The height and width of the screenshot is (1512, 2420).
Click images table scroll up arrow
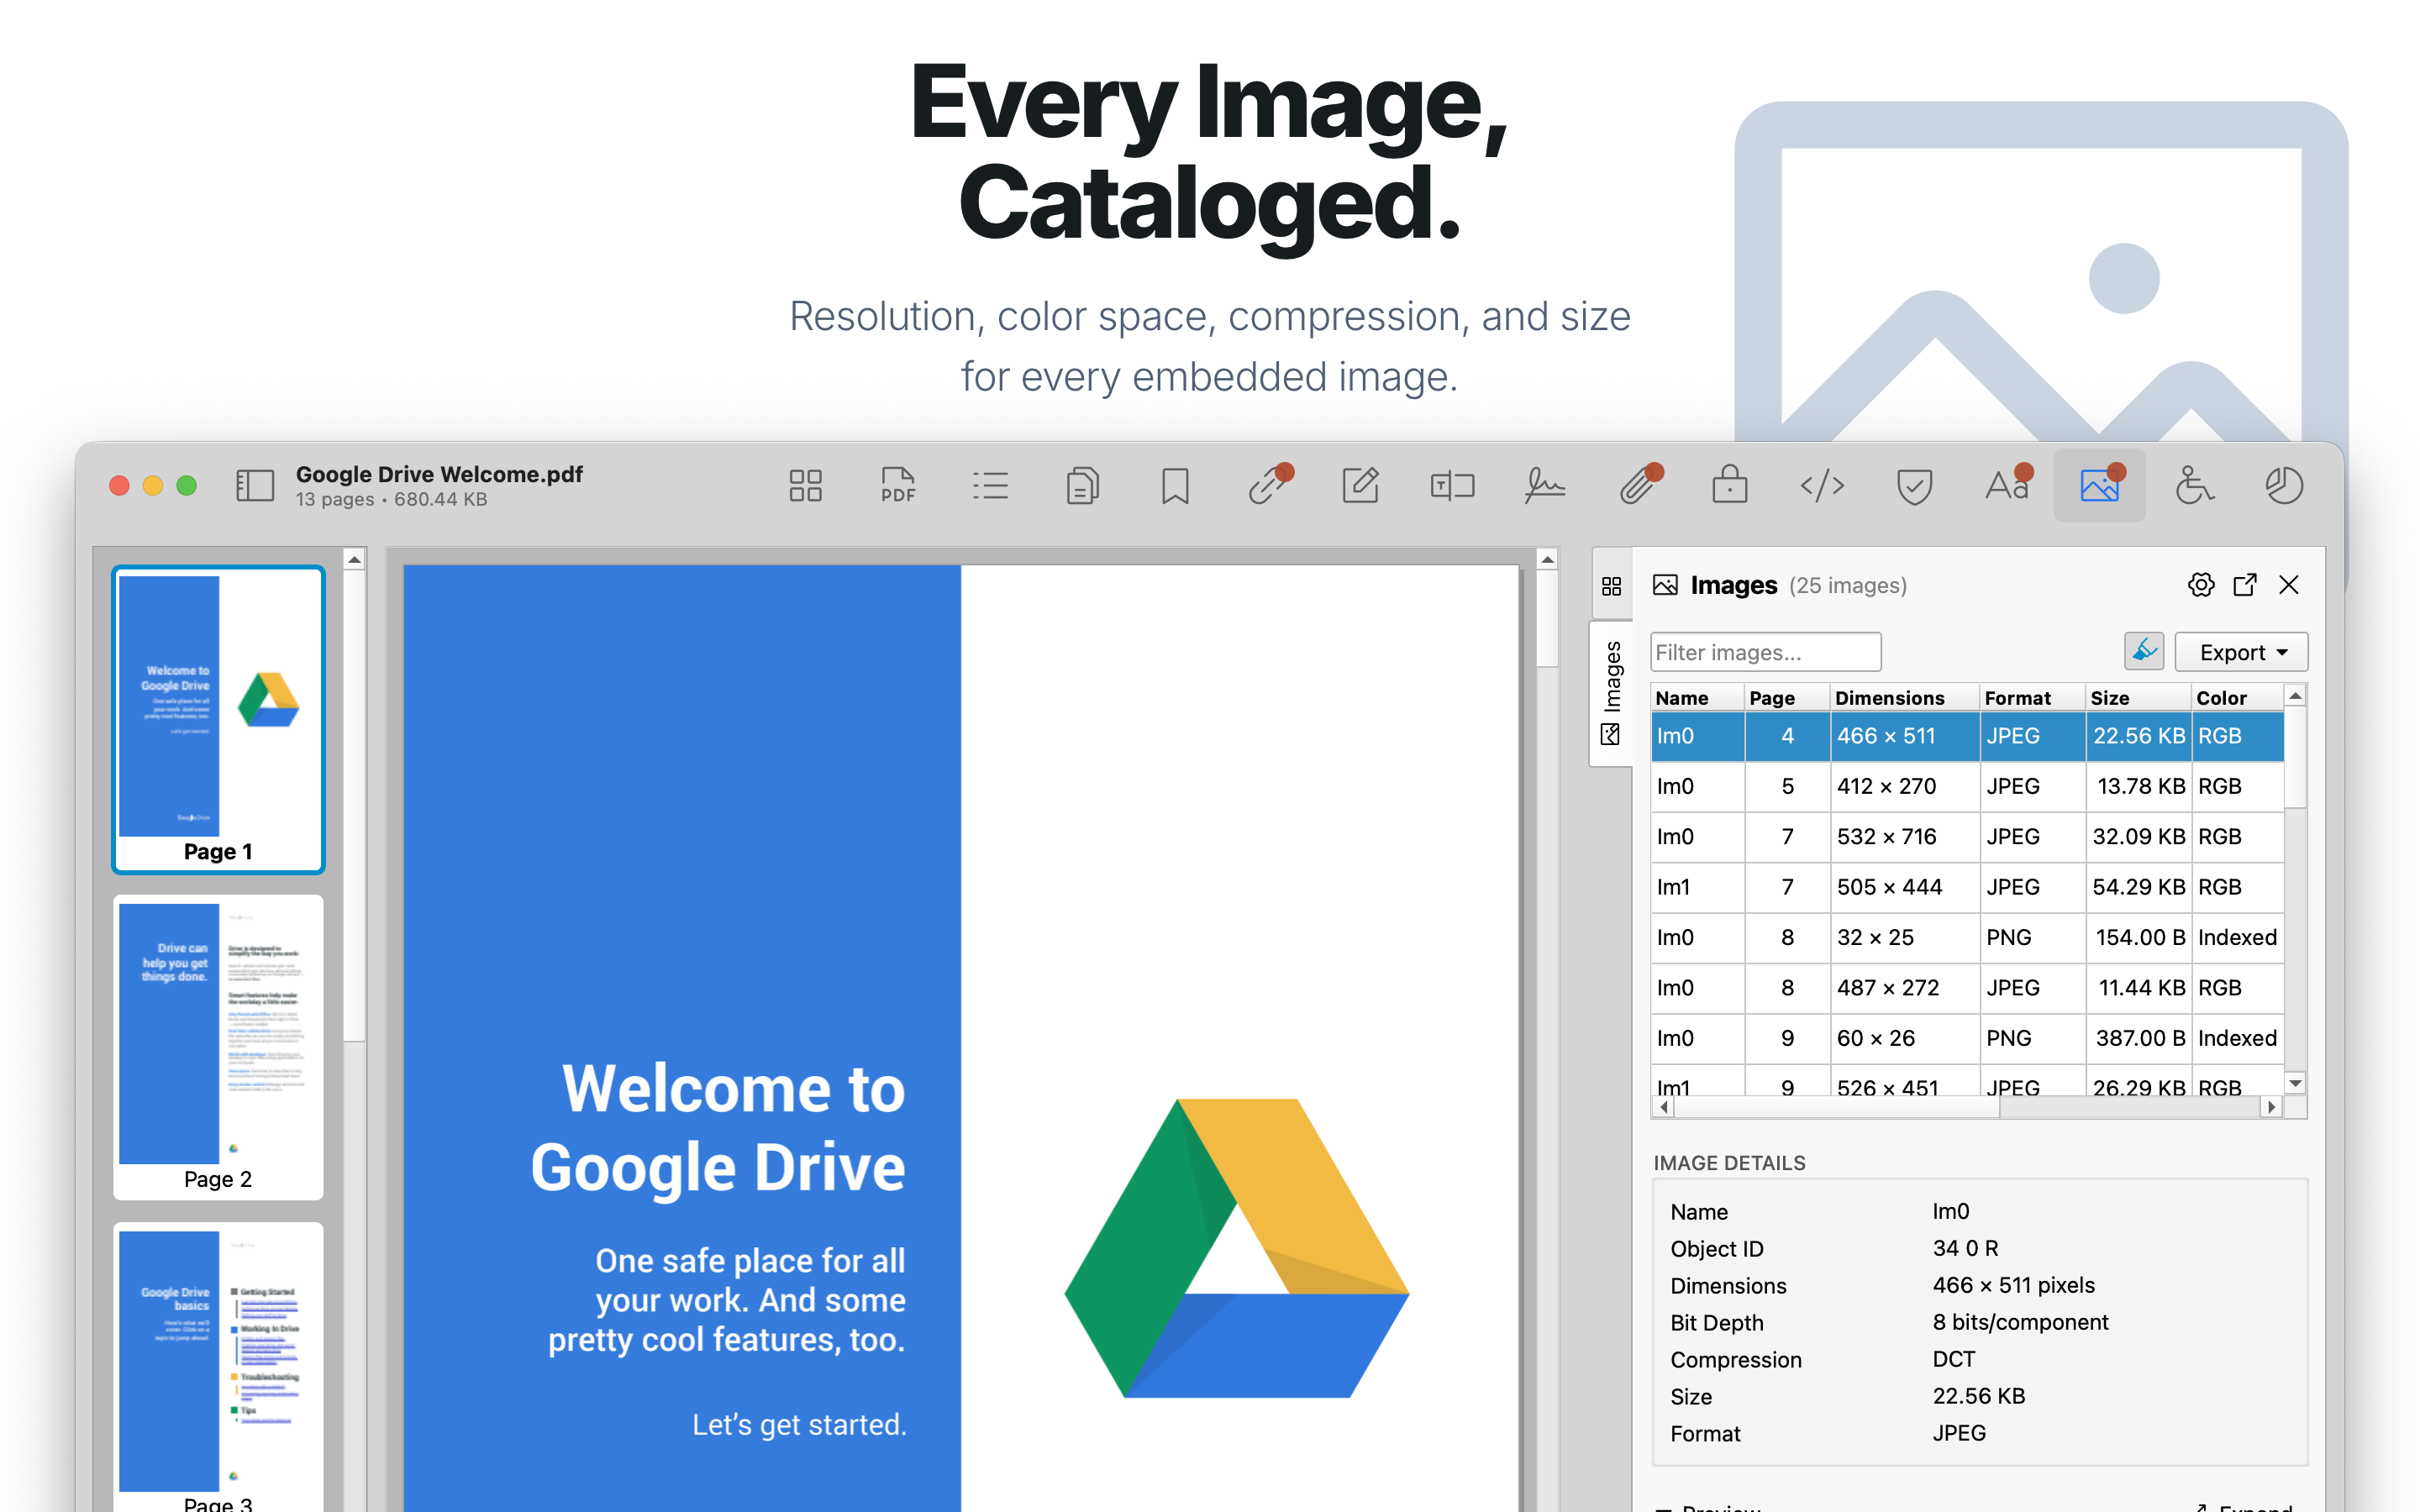[x=2296, y=696]
